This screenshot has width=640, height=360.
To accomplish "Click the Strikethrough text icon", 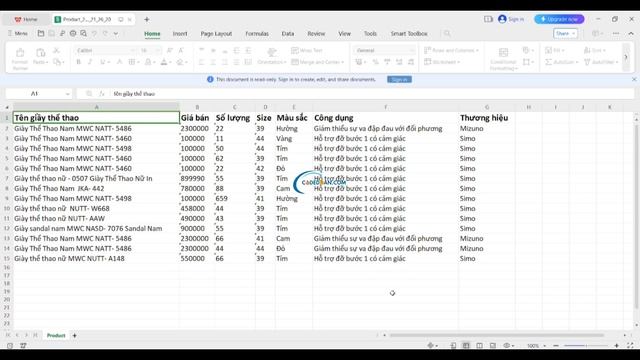I will click(x=119, y=62).
